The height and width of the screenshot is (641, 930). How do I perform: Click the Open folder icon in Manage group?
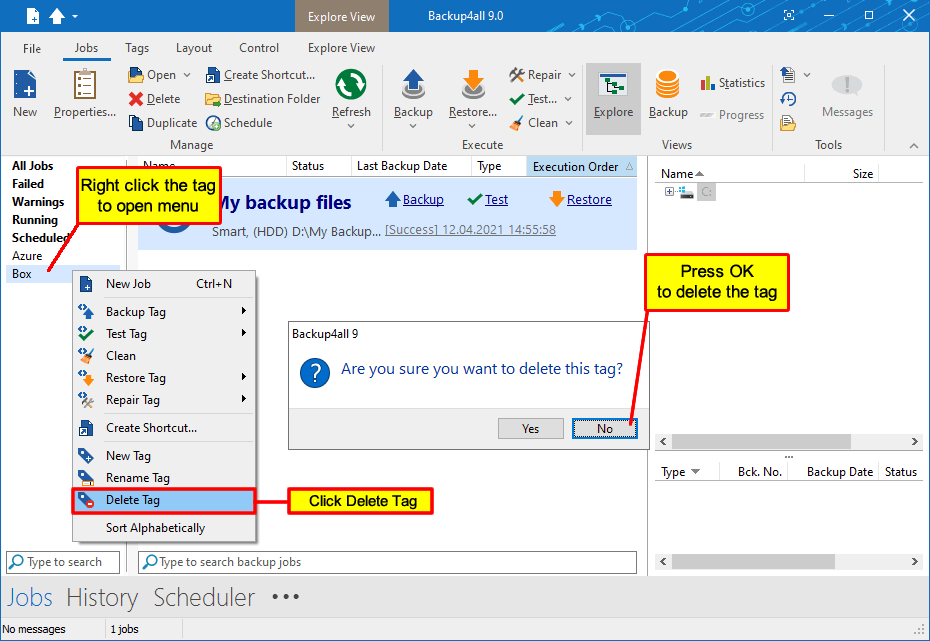[136, 75]
